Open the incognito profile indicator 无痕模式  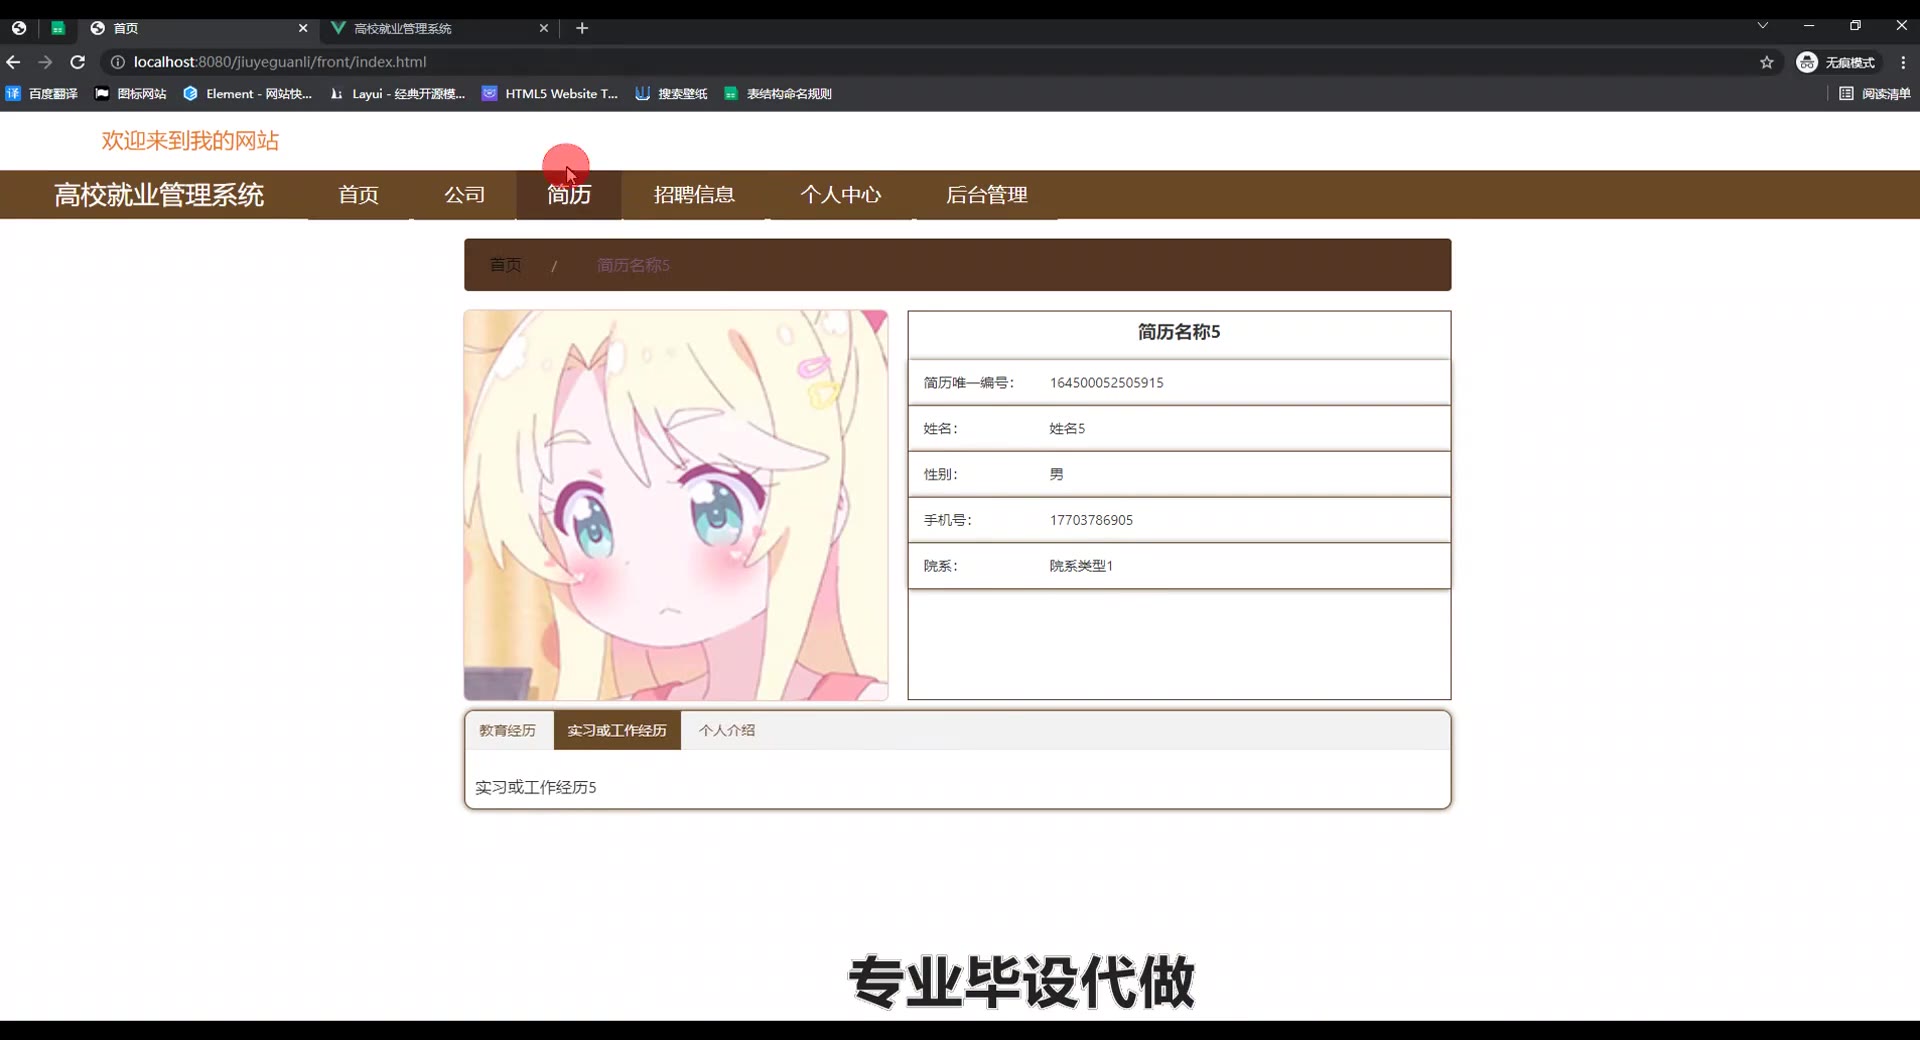(x=1836, y=62)
